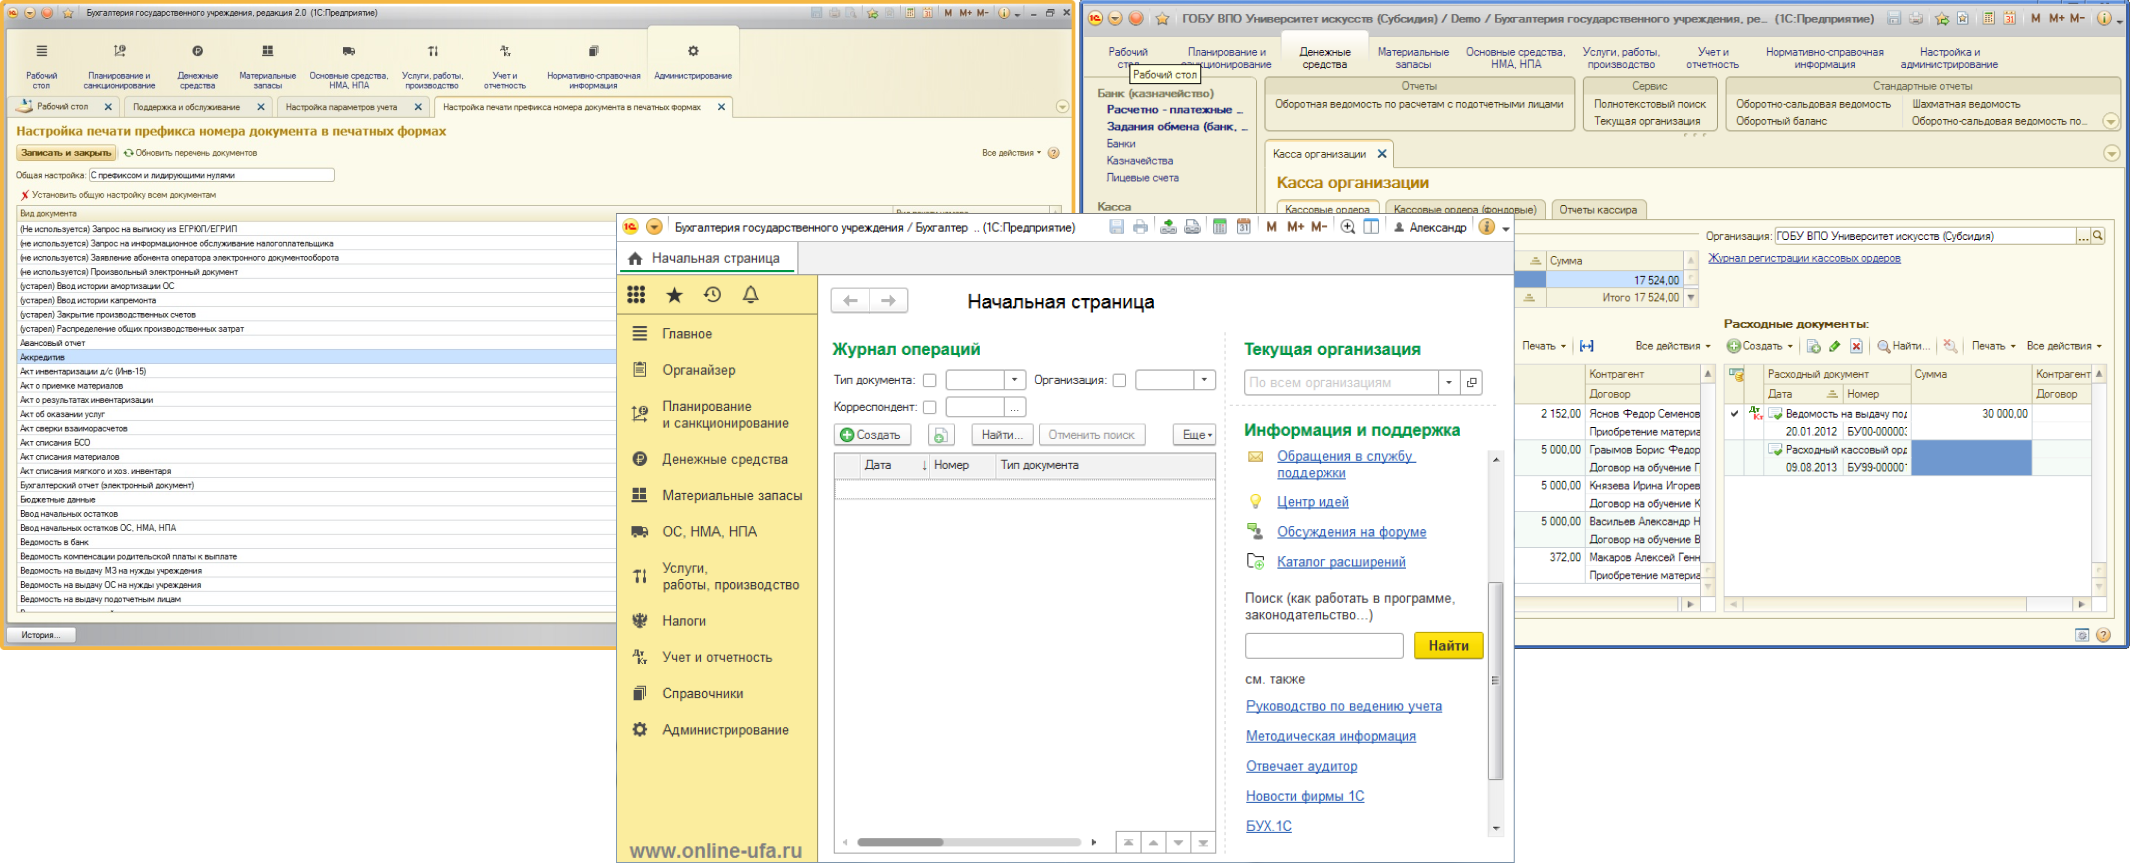Toggle the Организация checkbox in Журнал операций
The height and width of the screenshot is (863, 2130).
[1119, 380]
